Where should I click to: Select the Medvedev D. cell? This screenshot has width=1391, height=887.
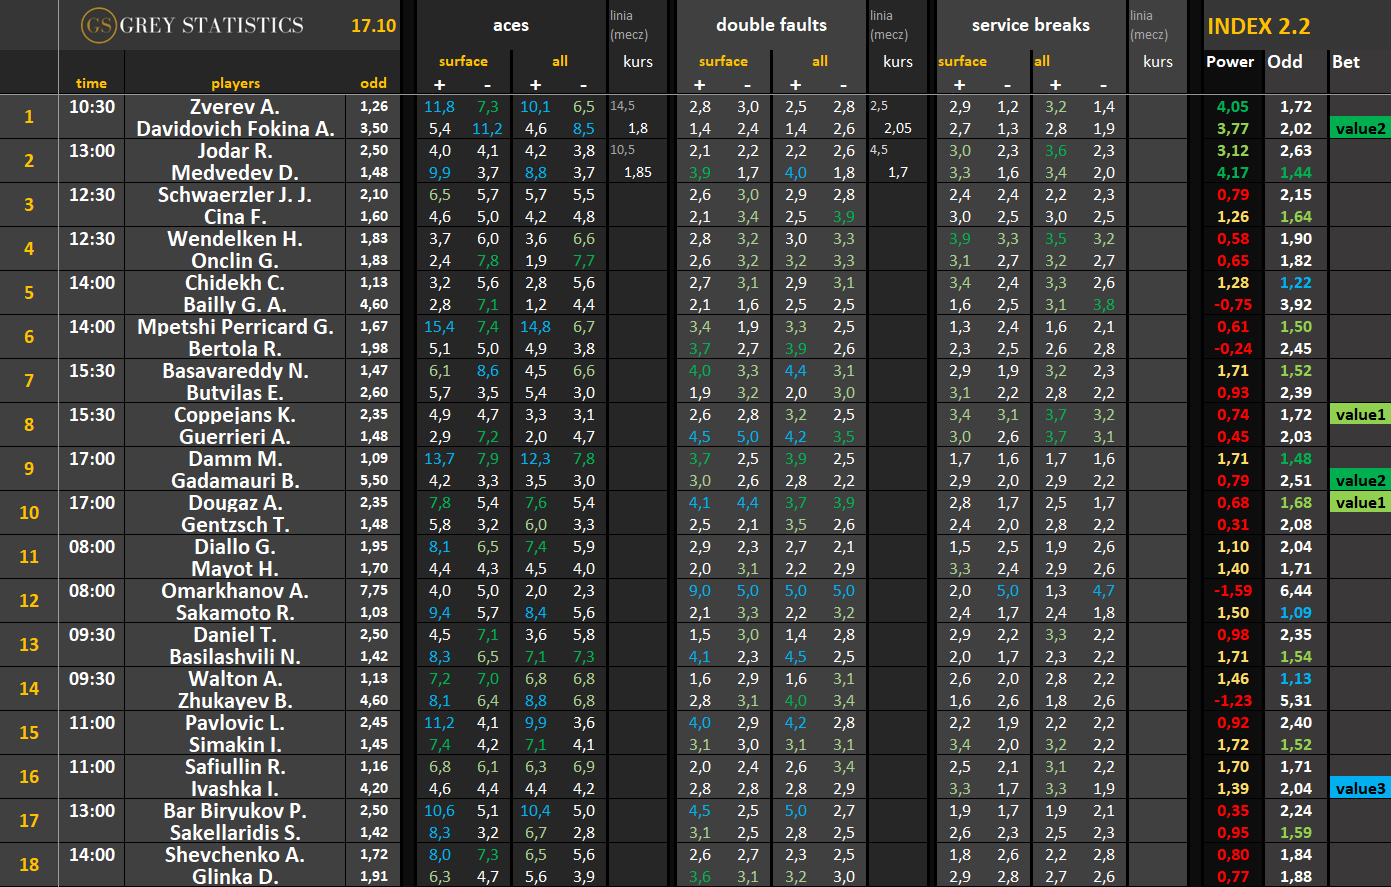pos(235,173)
